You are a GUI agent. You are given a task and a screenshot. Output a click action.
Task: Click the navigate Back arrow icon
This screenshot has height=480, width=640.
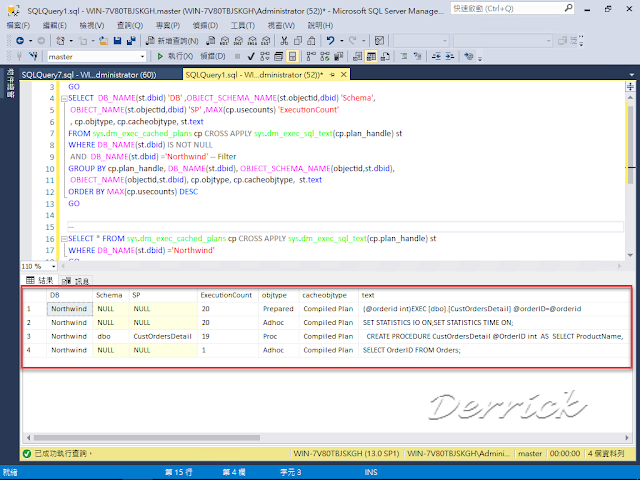[20, 40]
